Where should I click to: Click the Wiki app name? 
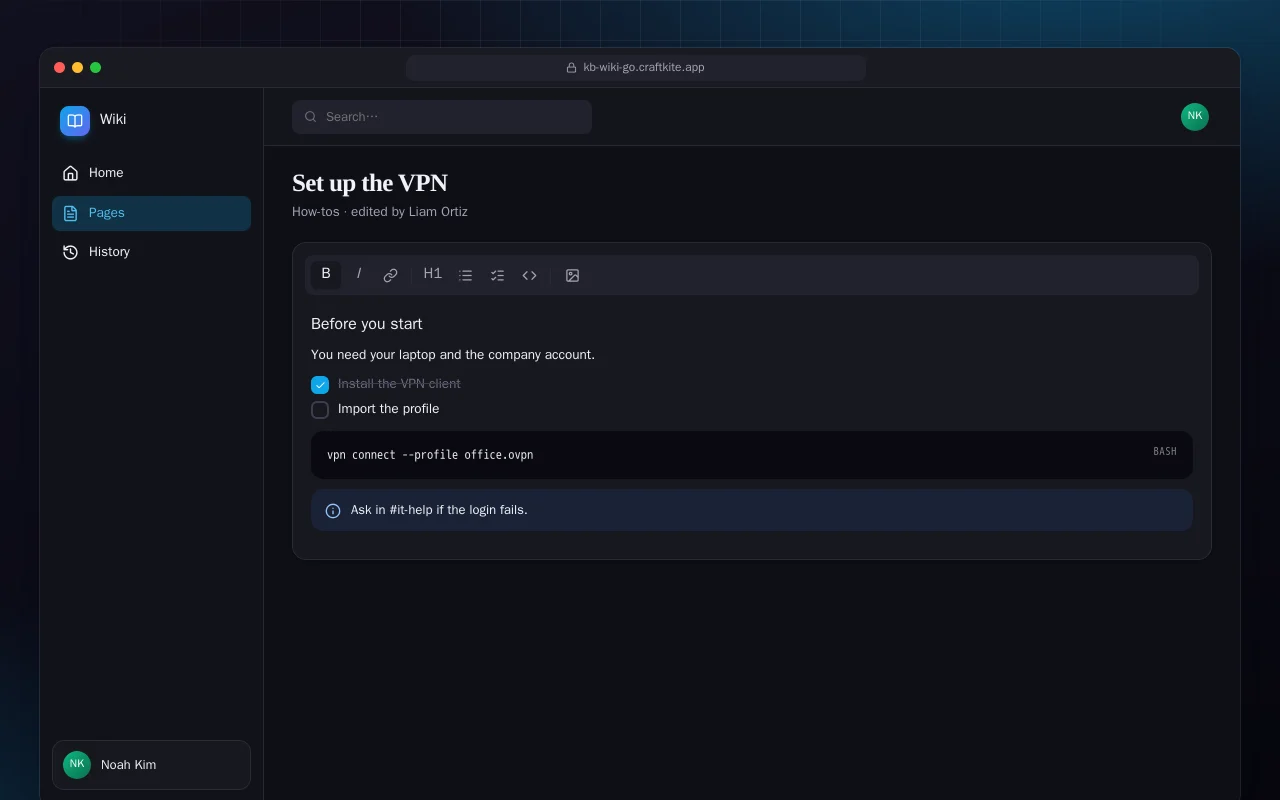(113, 119)
